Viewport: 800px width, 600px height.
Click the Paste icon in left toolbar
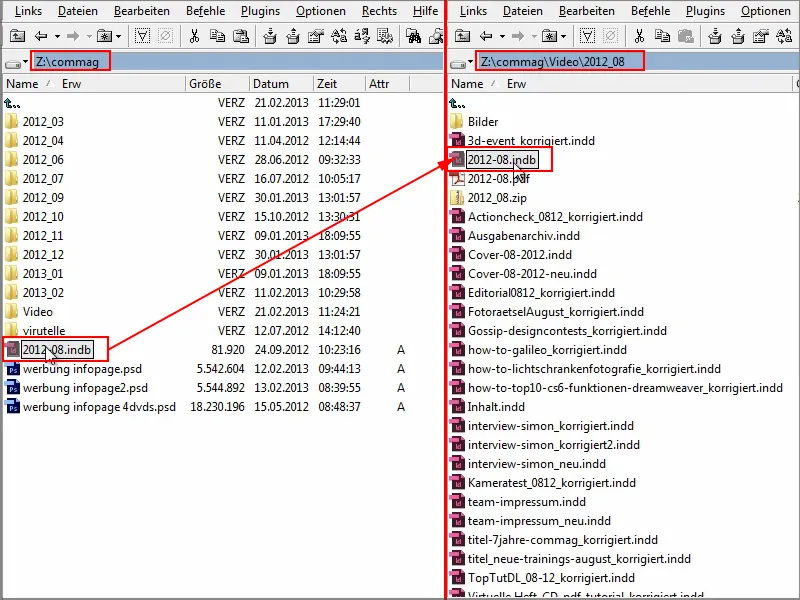pyautogui.click(x=241, y=36)
